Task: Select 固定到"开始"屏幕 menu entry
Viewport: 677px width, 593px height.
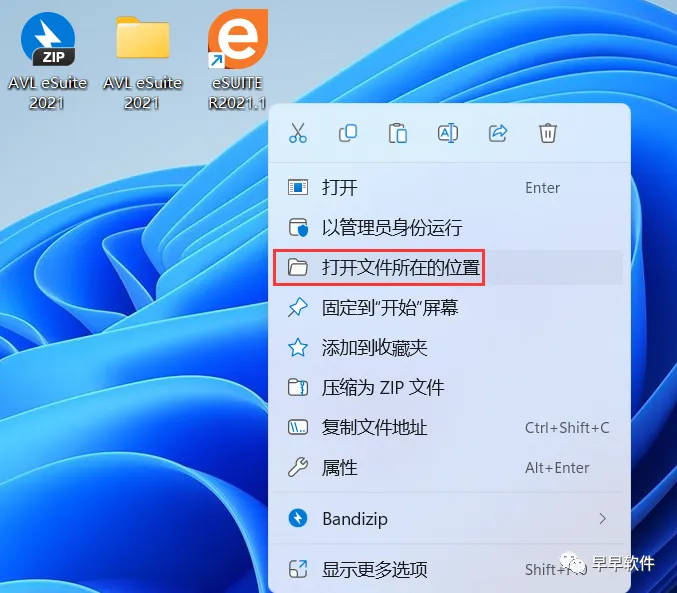Action: 449,308
